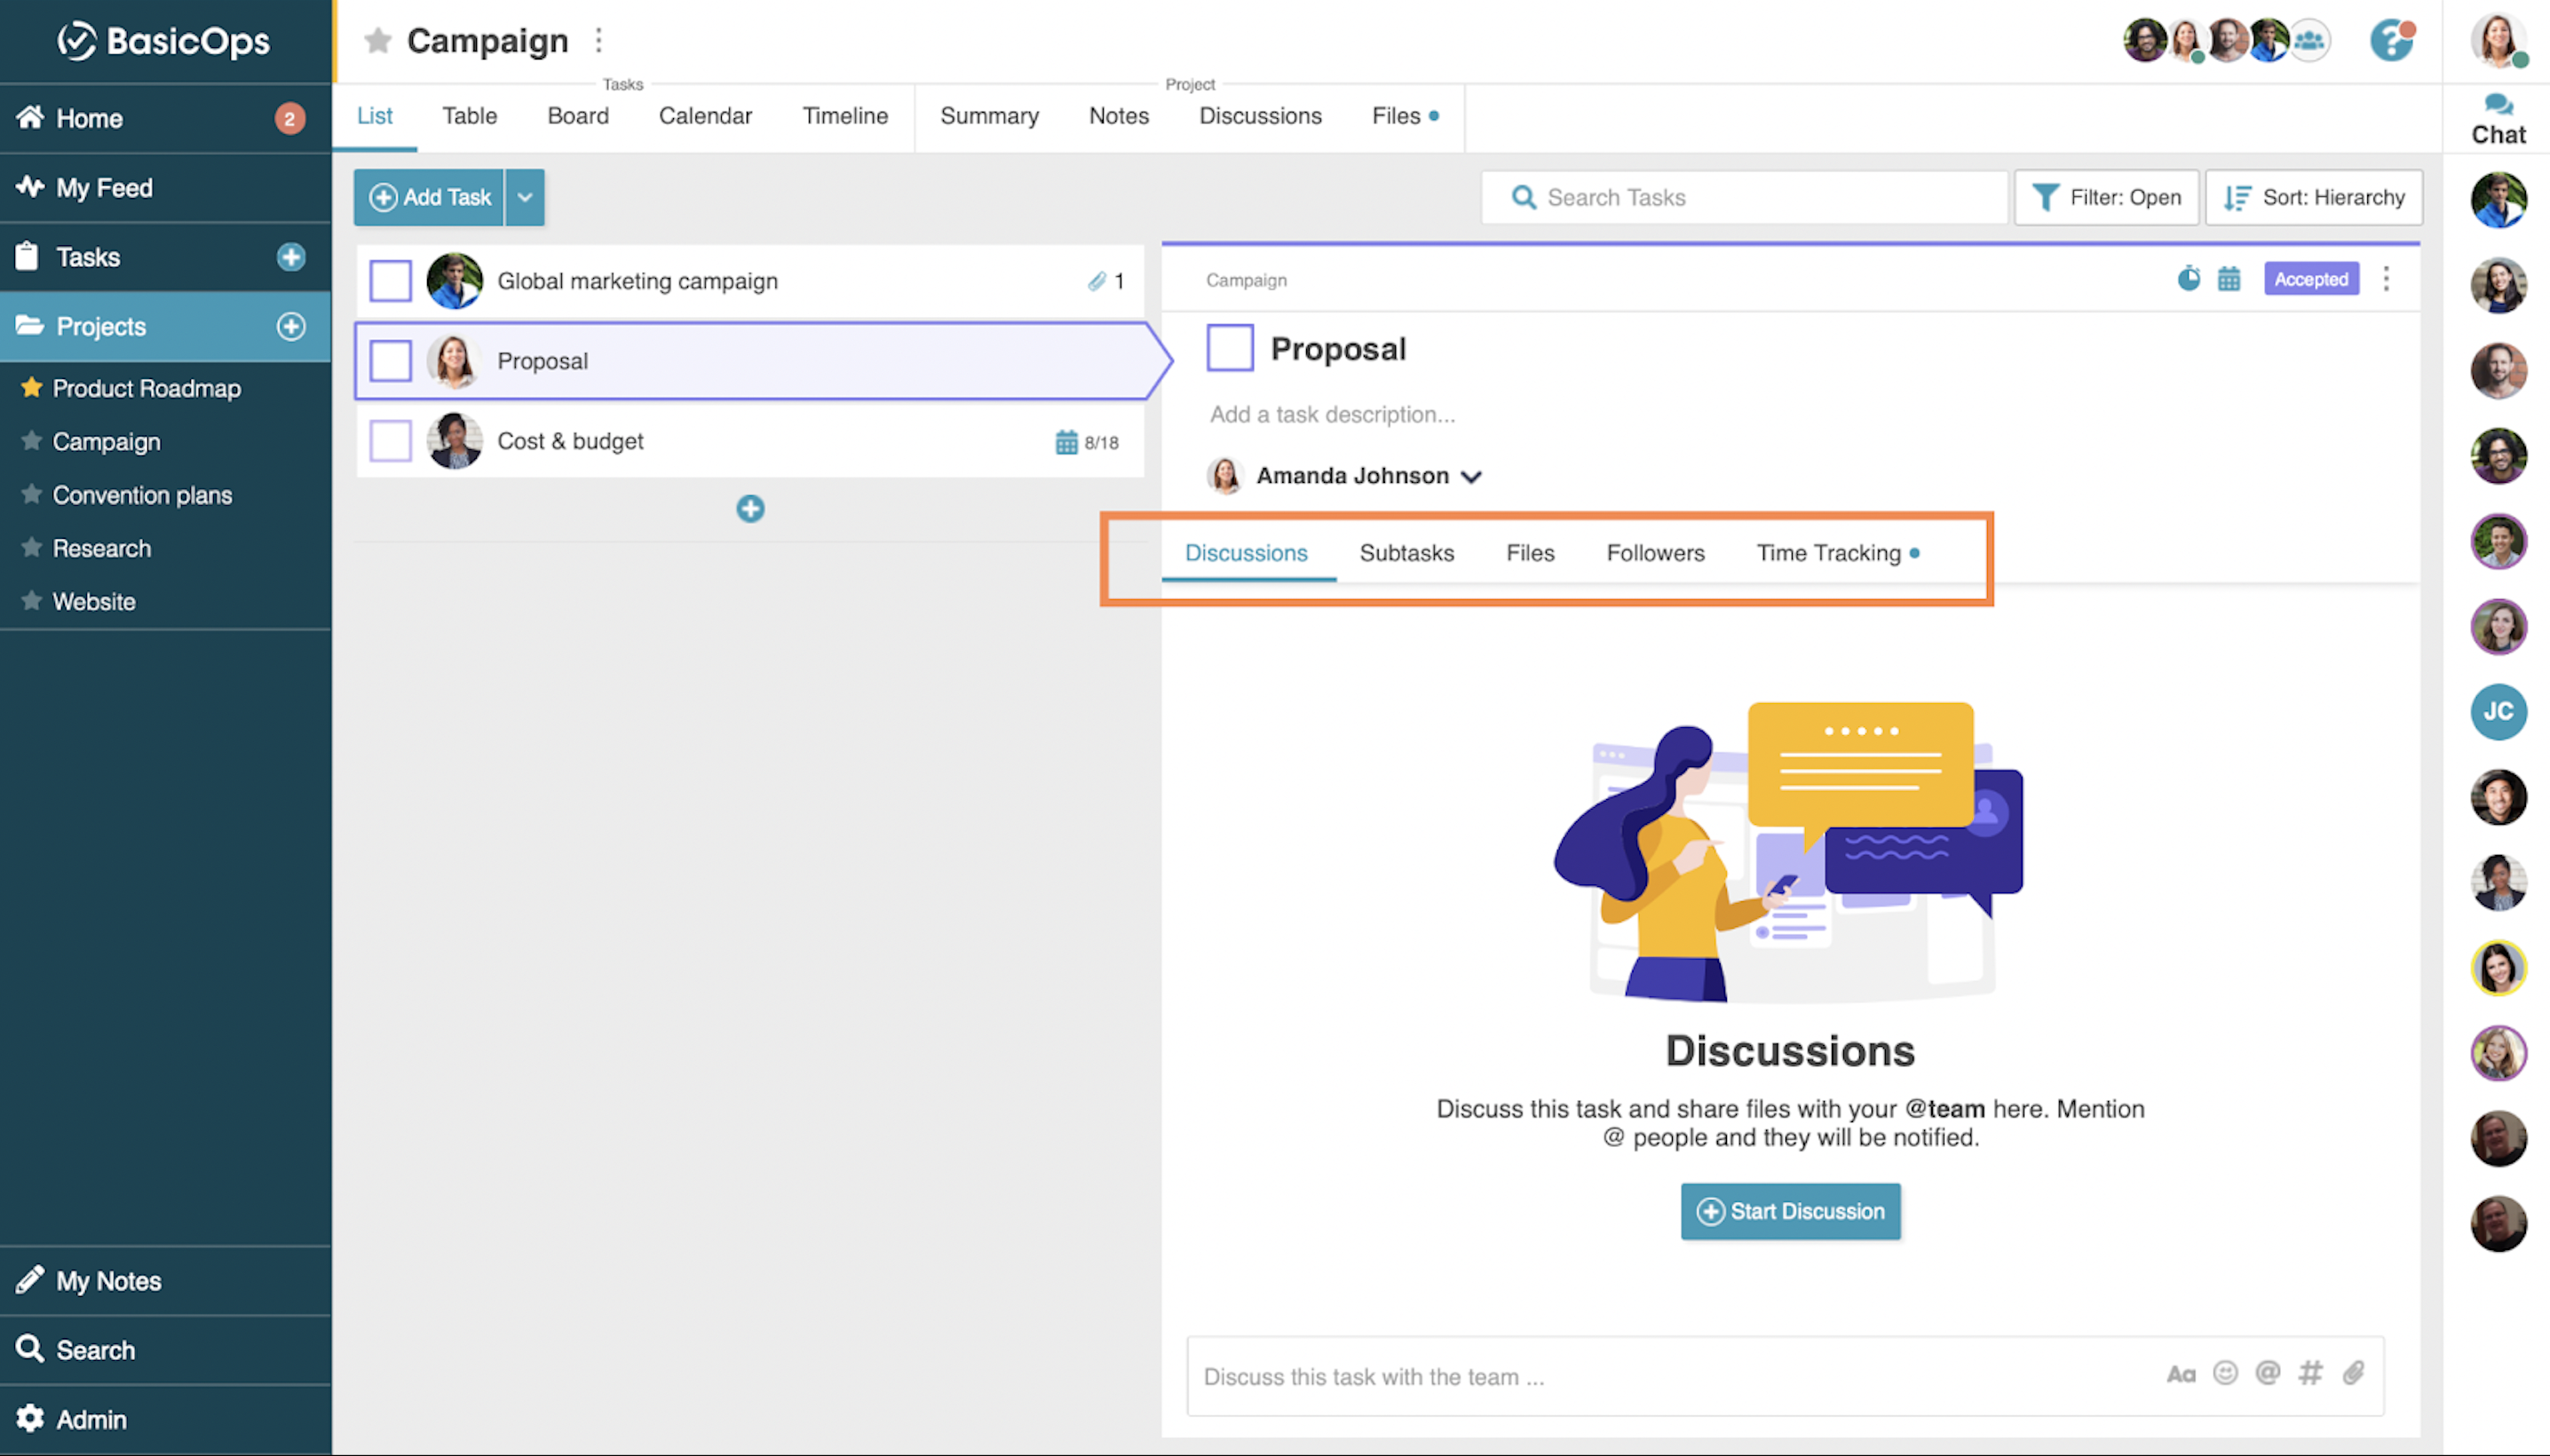Screen dimensions: 2550x1456
Task: Toggle star for Convention plans project
Action: click(x=31, y=494)
